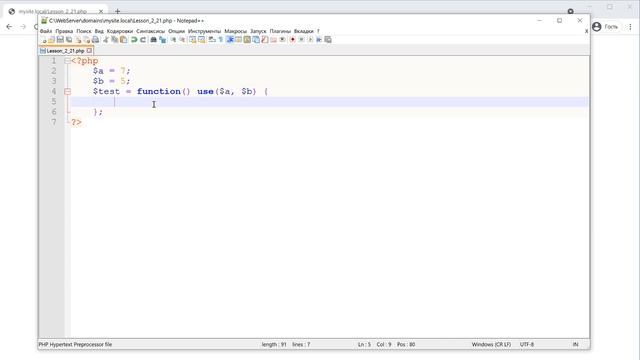The height and width of the screenshot is (360, 640).
Task: Click the ?> closing tag on line 7
Action: click(76, 122)
